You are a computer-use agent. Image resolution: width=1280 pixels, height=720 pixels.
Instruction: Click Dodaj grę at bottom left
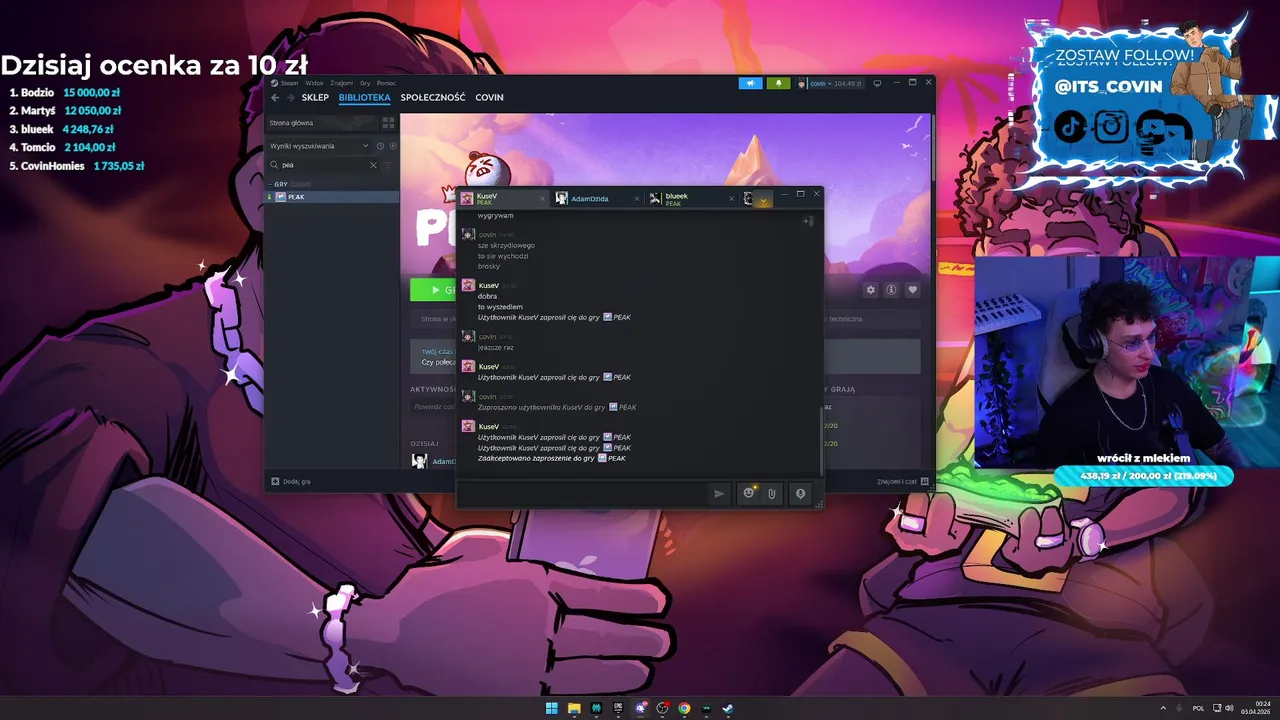click(x=291, y=481)
